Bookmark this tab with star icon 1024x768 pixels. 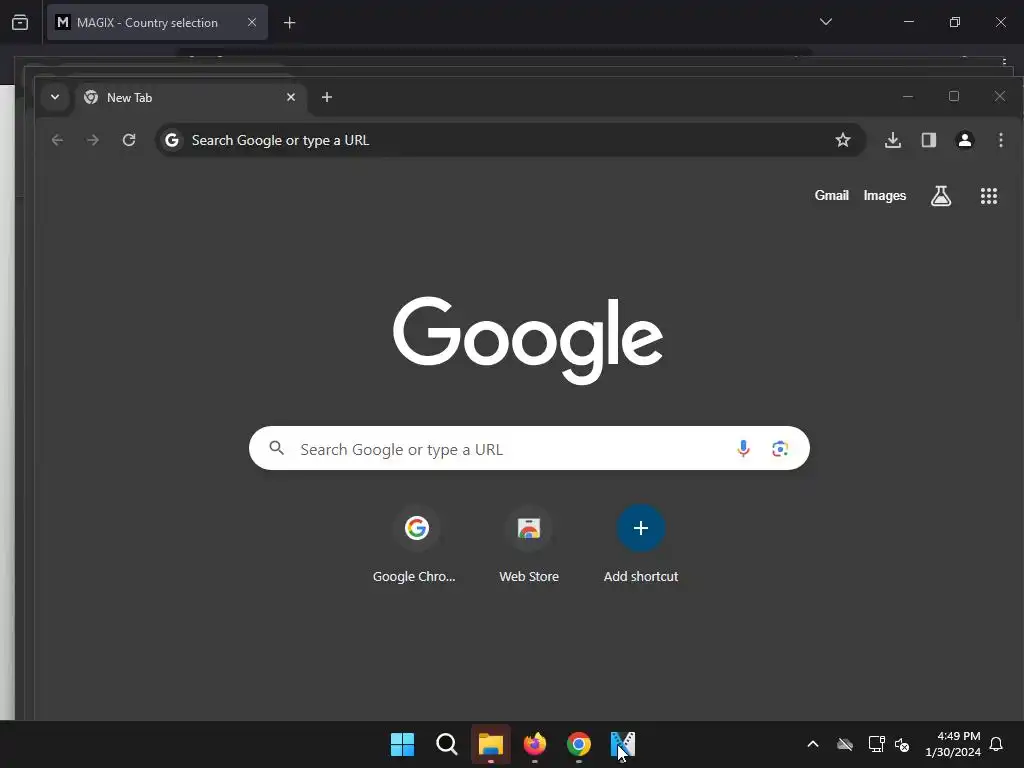(x=842, y=140)
